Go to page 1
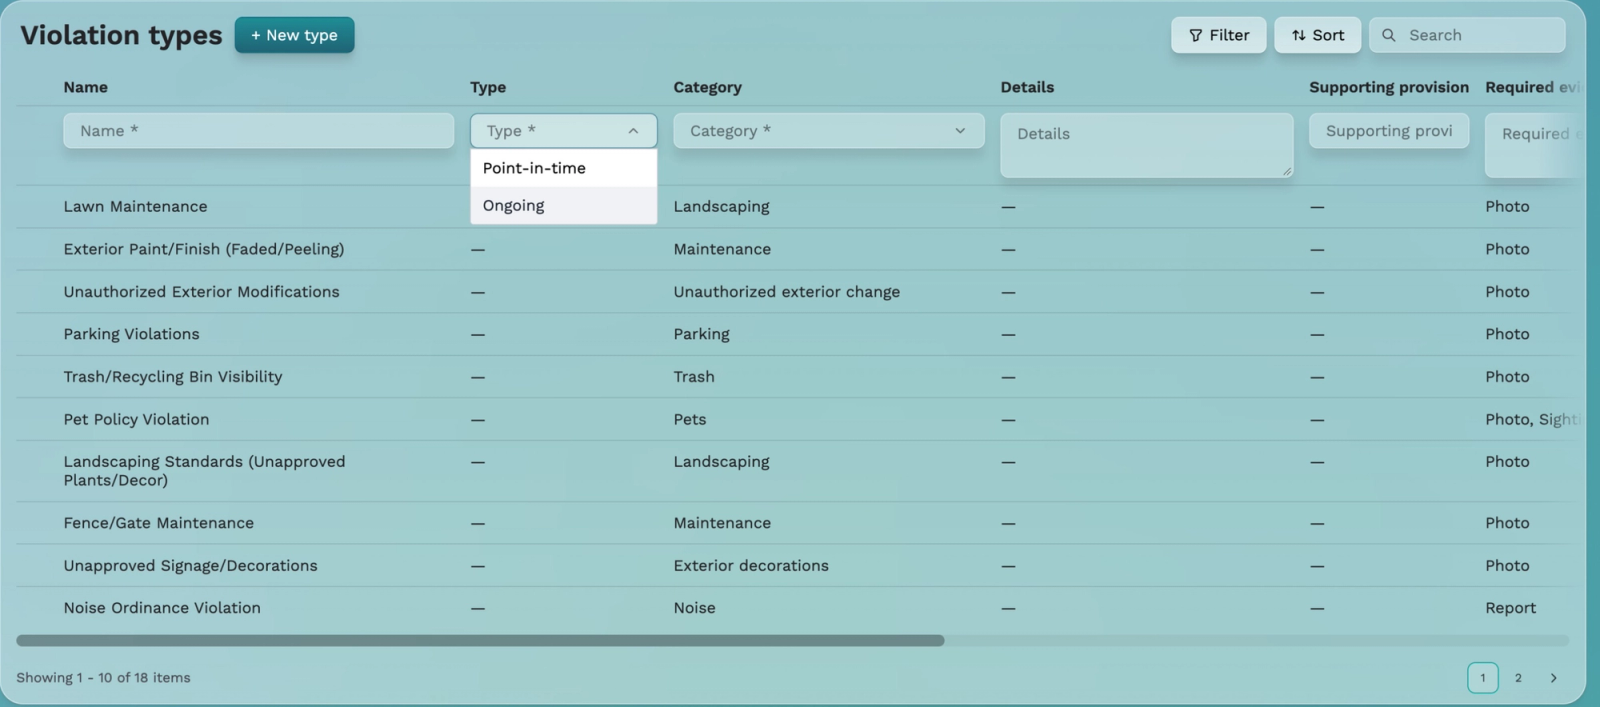1600x707 pixels. [x=1482, y=678]
